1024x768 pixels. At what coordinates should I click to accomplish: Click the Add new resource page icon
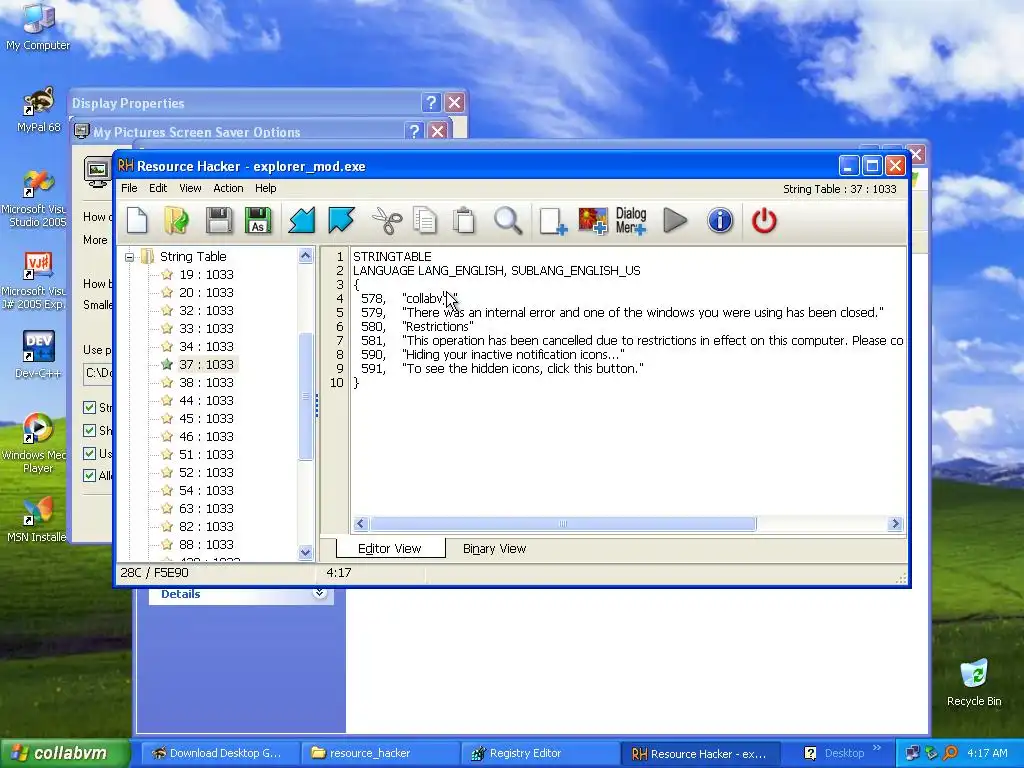pos(552,221)
